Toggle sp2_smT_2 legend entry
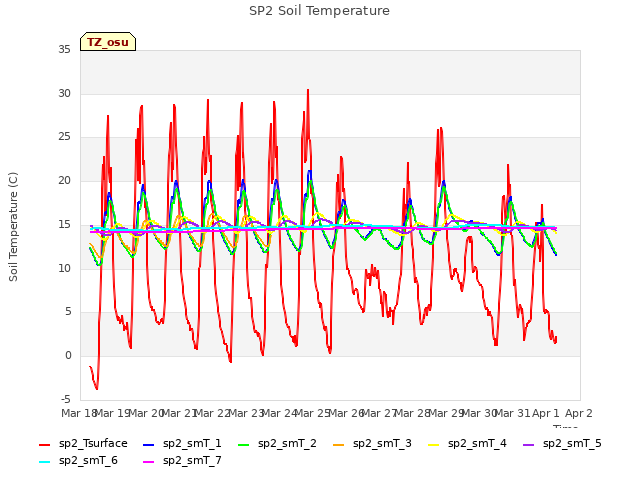 pyautogui.click(x=277, y=444)
